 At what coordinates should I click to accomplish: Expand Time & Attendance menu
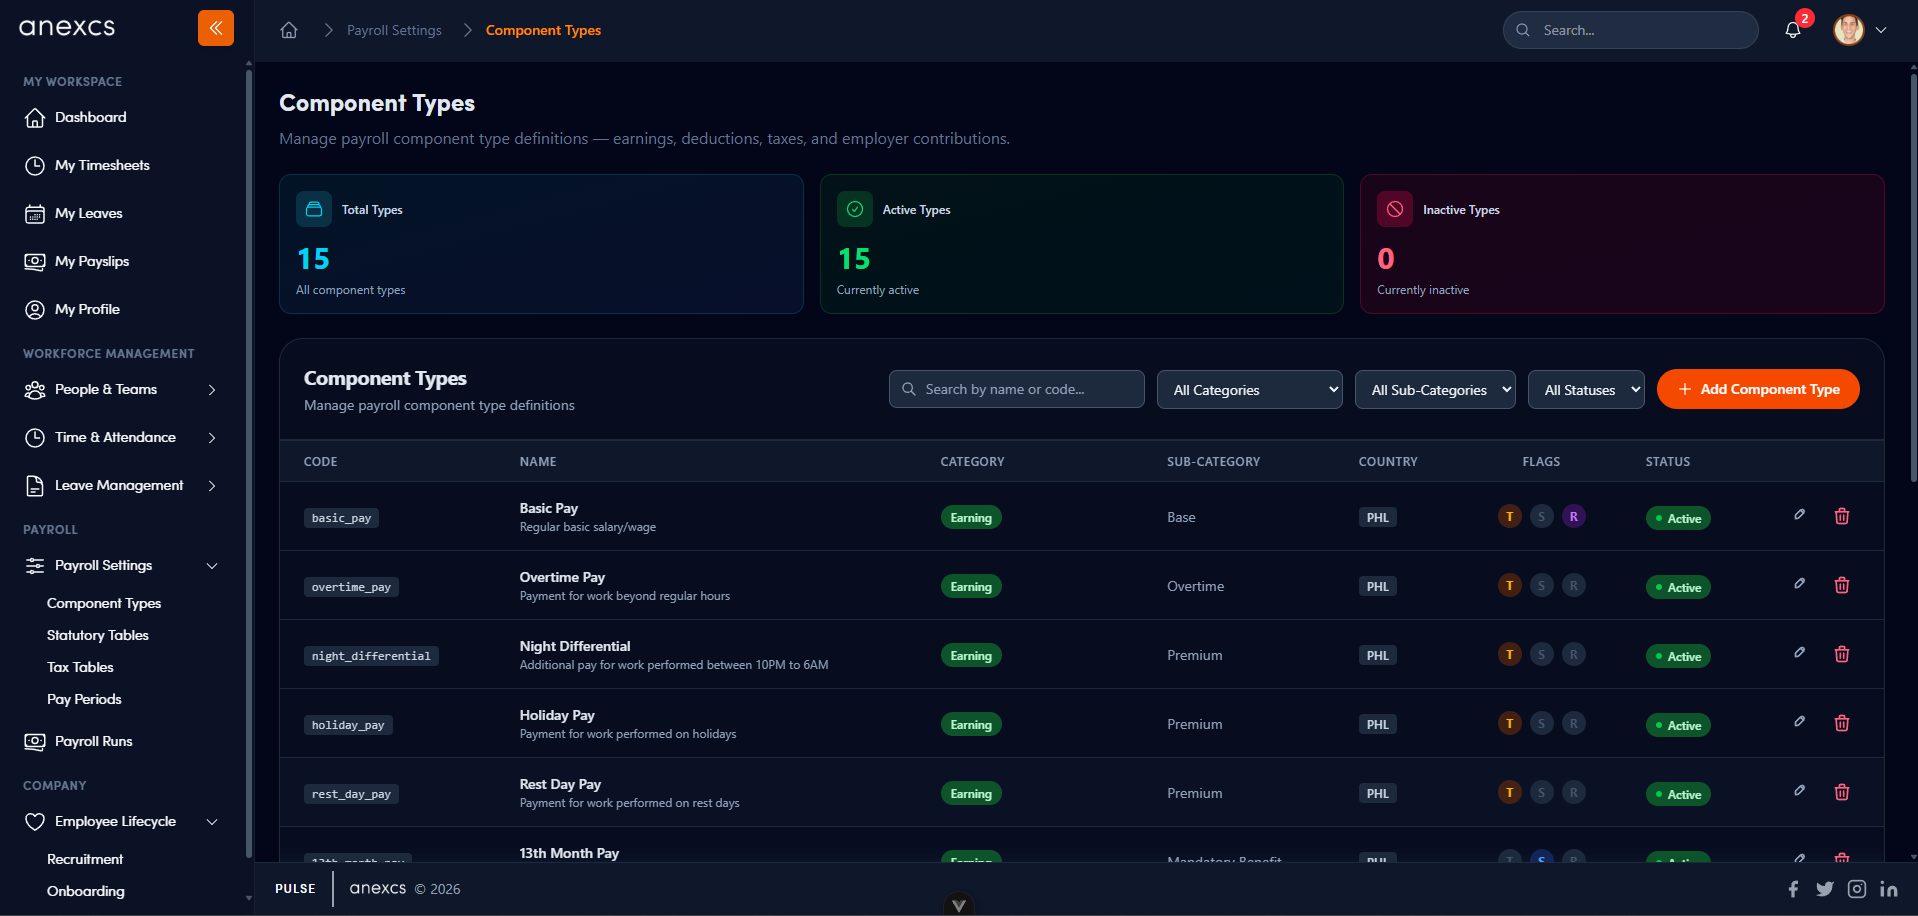(121, 437)
